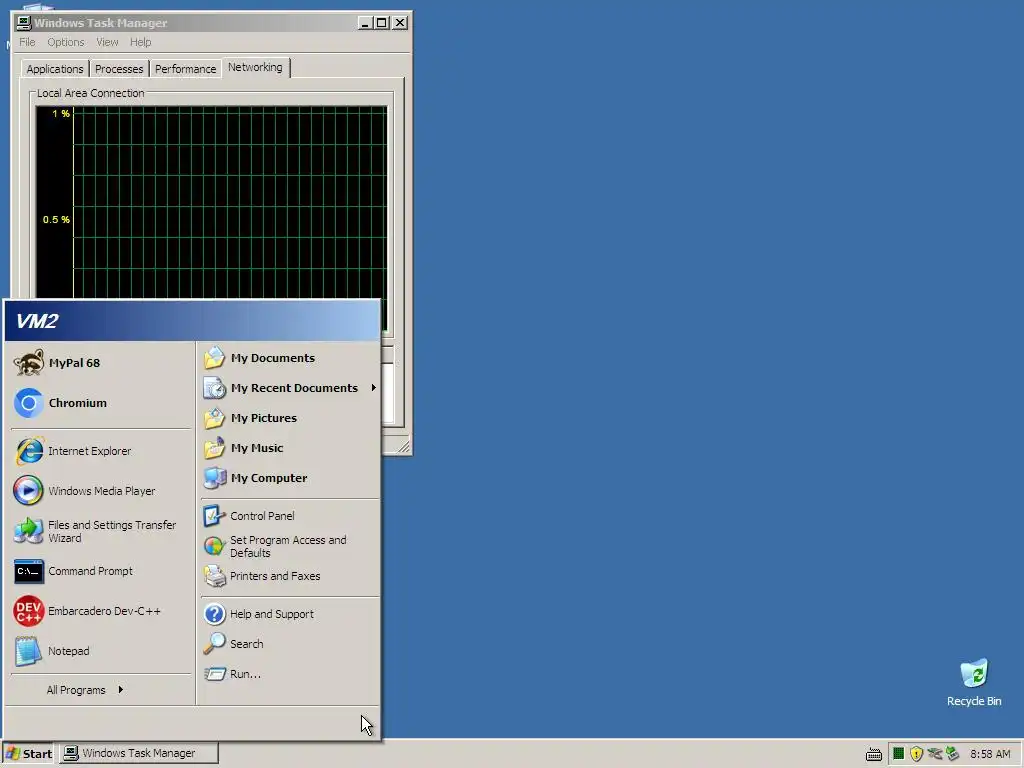Click the taskbar clock showing 8:58 AM
The image size is (1024, 768).
tap(990, 754)
